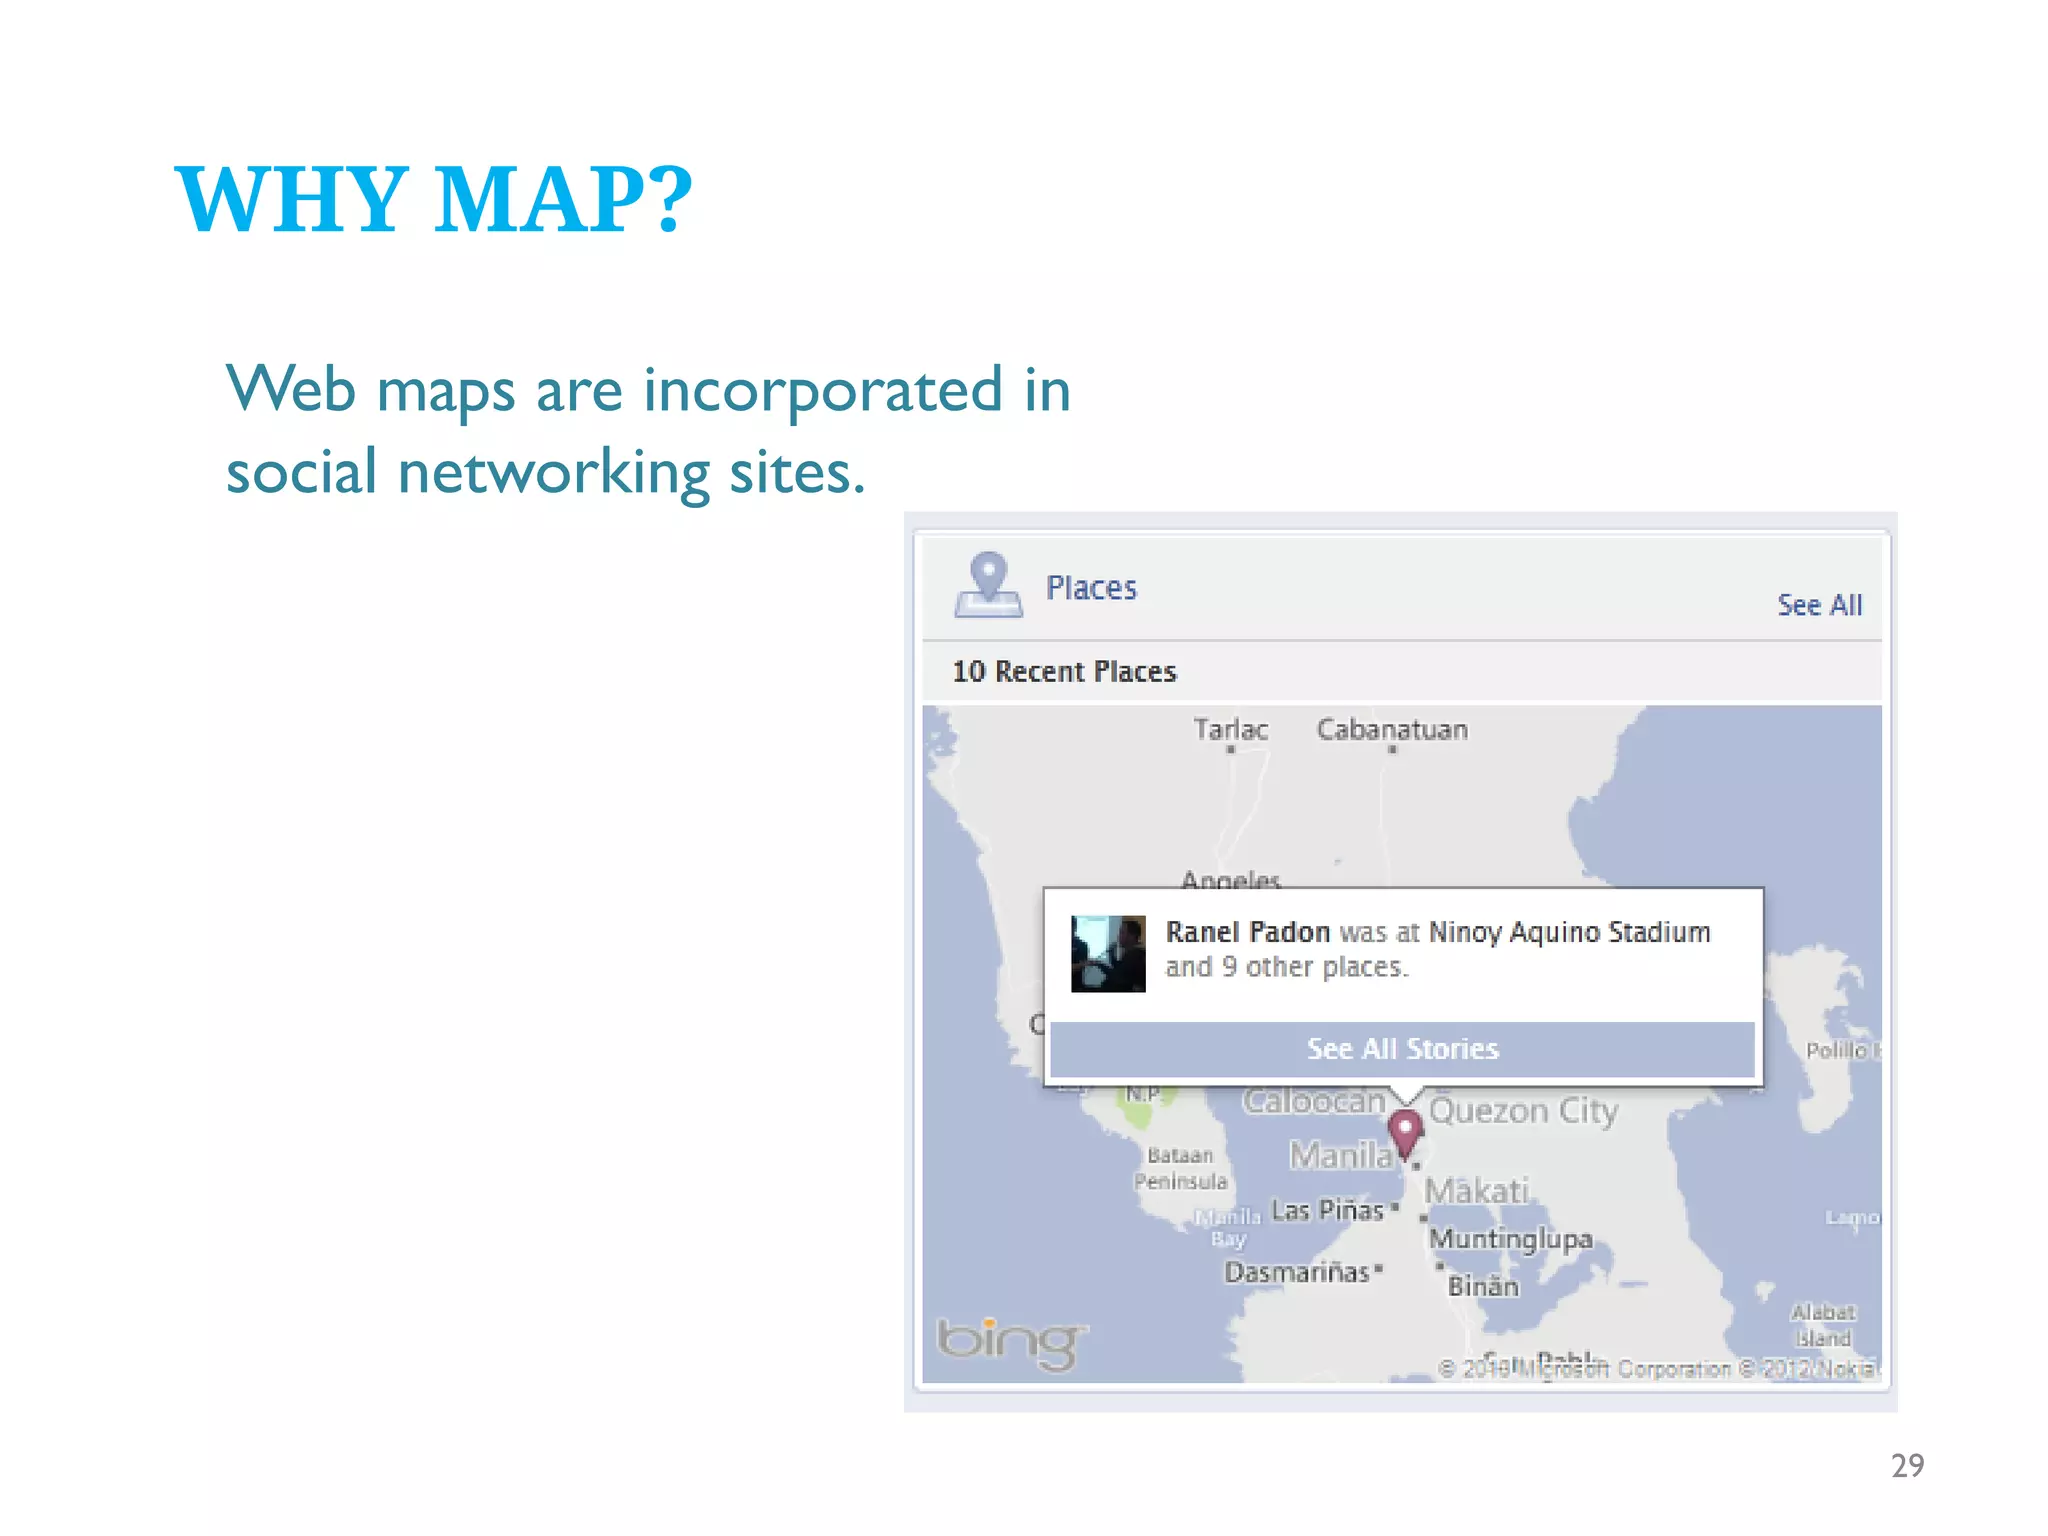This screenshot has width=2048, height=1536.
Task: Click the slide number 29
Action: (1907, 1465)
